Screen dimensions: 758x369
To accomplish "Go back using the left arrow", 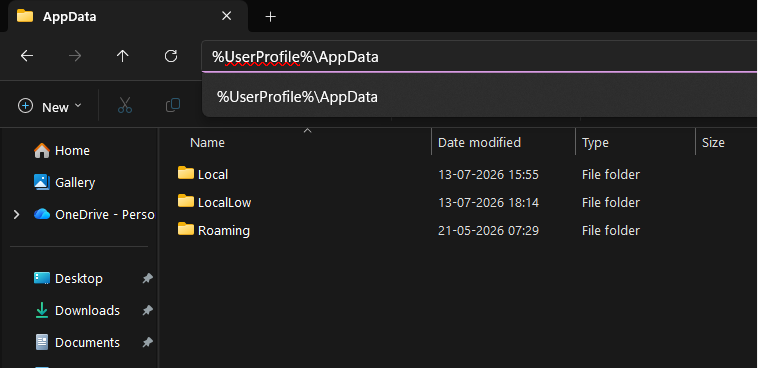I will pyautogui.click(x=27, y=57).
